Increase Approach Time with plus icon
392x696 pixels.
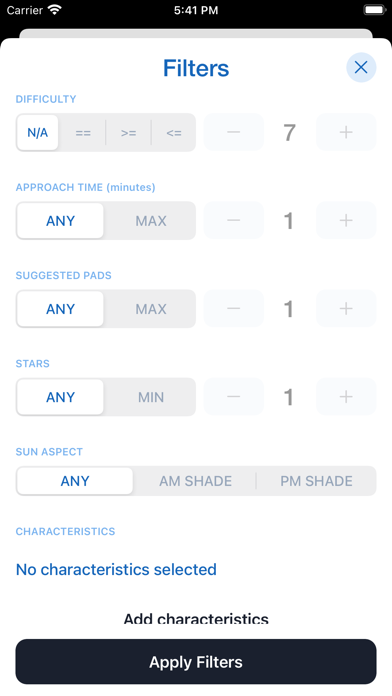tap(346, 221)
